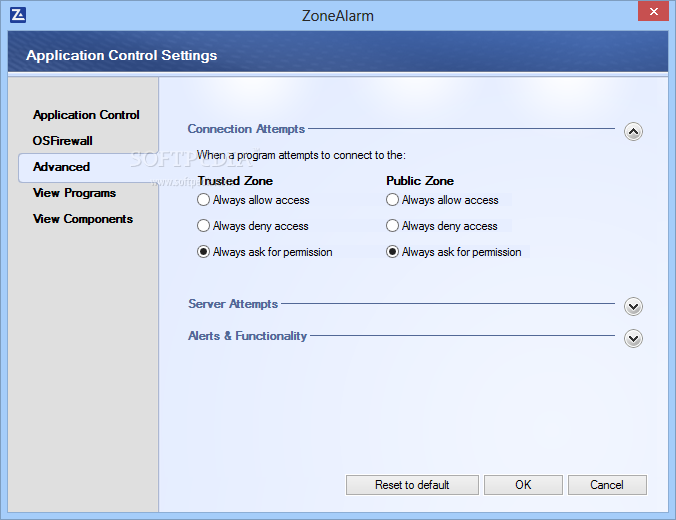Collapse the Connection Attempts section chevron

pyautogui.click(x=633, y=132)
